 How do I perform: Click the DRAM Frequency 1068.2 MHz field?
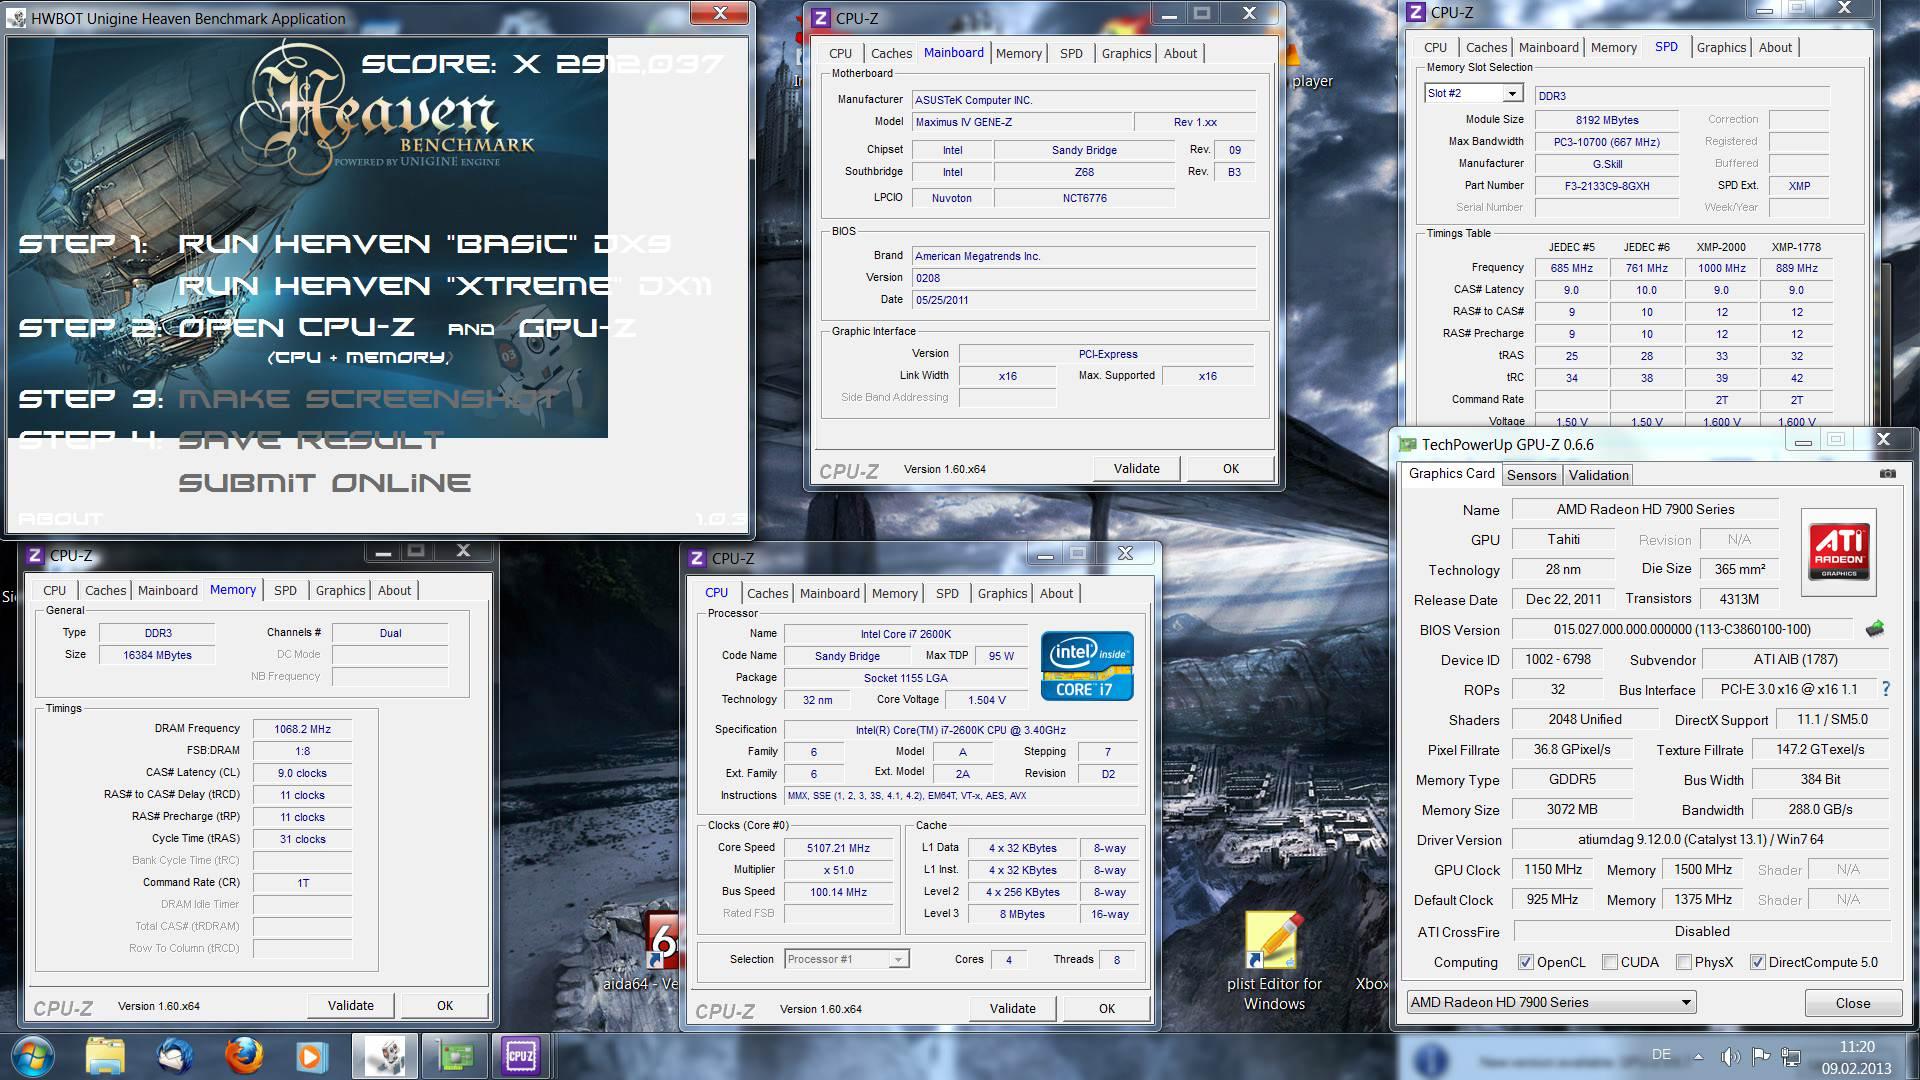pos(302,729)
